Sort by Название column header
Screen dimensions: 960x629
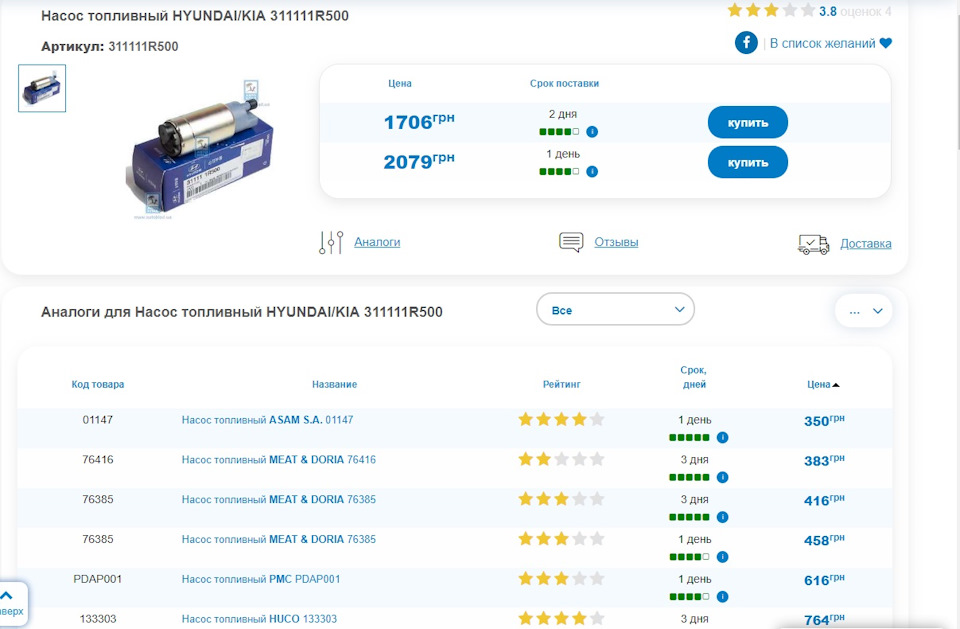334,385
